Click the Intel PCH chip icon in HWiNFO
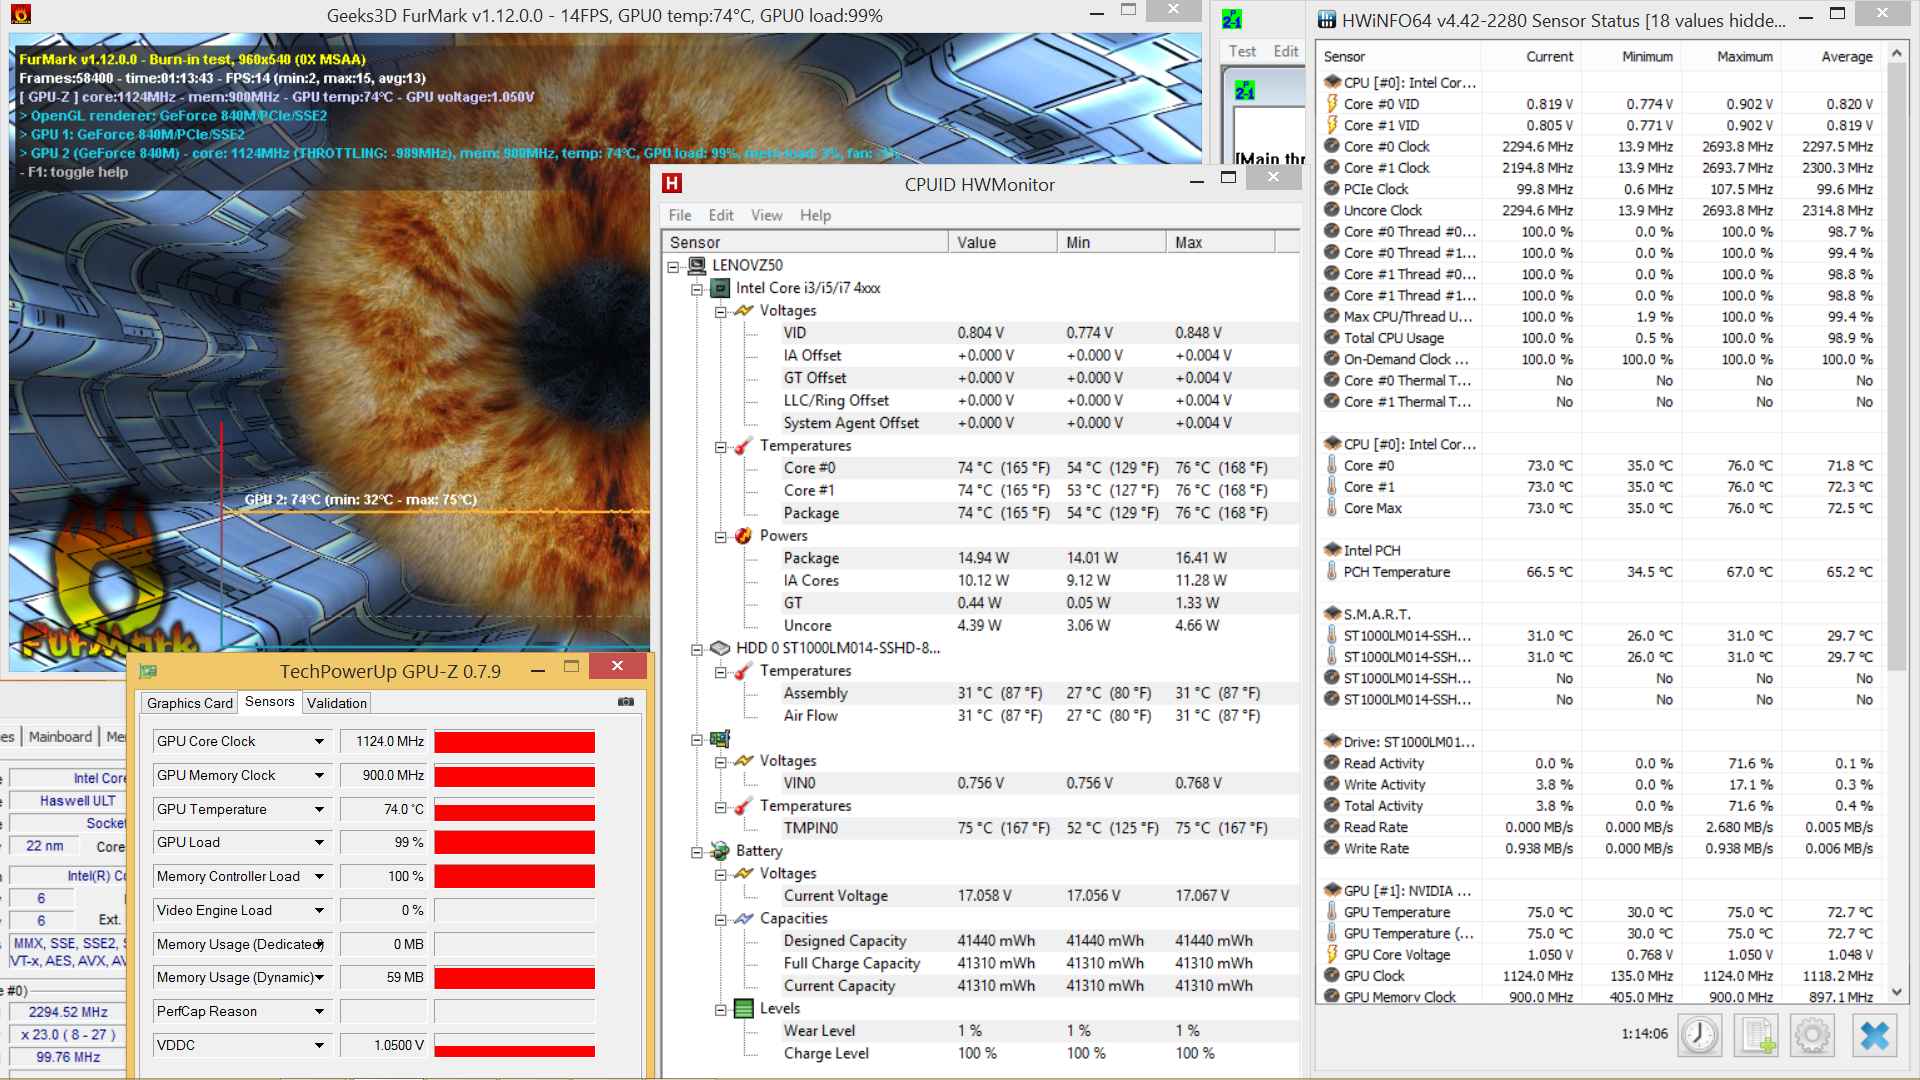This screenshot has height=1080, width=1920. (1332, 550)
